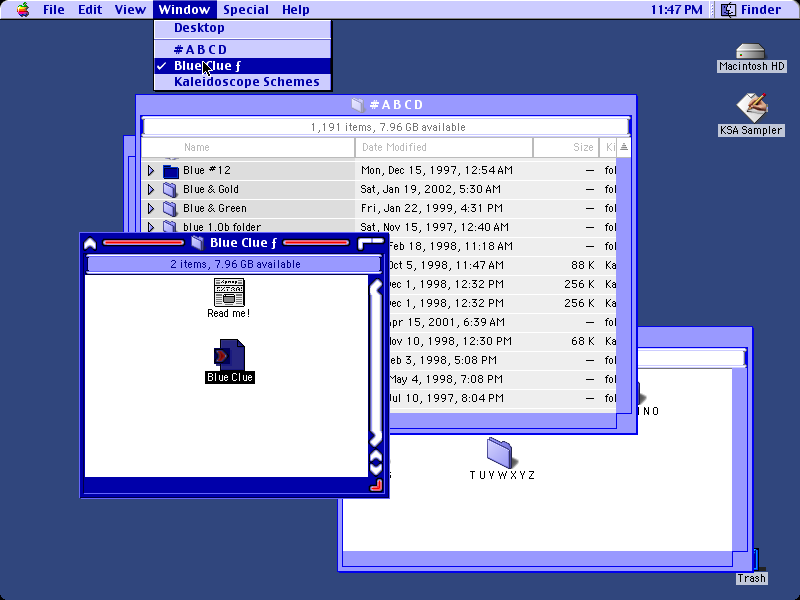Click row dated May 4, 1998, 7:08 PM
The height and width of the screenshot is (600, 800).
(x=503, y=379)
